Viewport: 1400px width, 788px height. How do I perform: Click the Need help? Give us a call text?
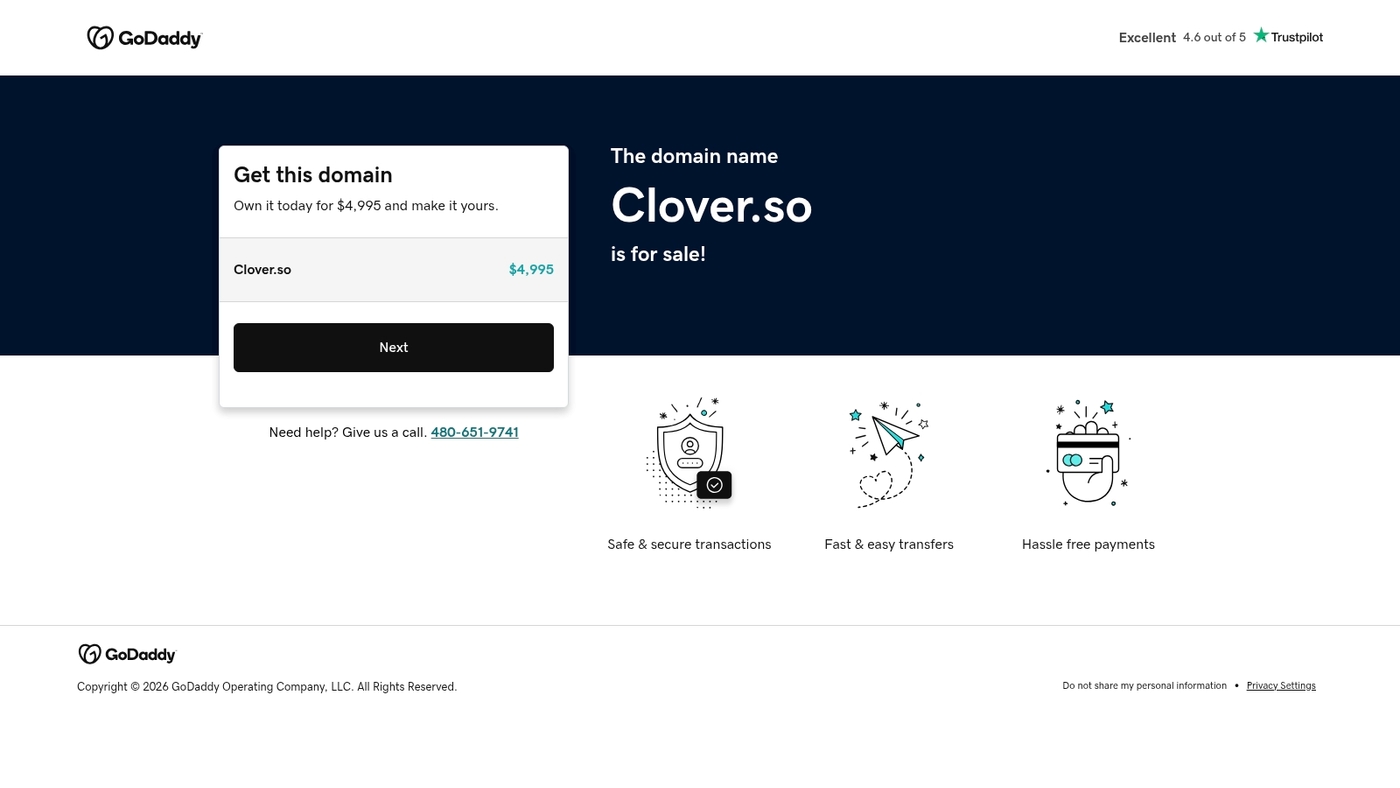[x=347, y=432]
